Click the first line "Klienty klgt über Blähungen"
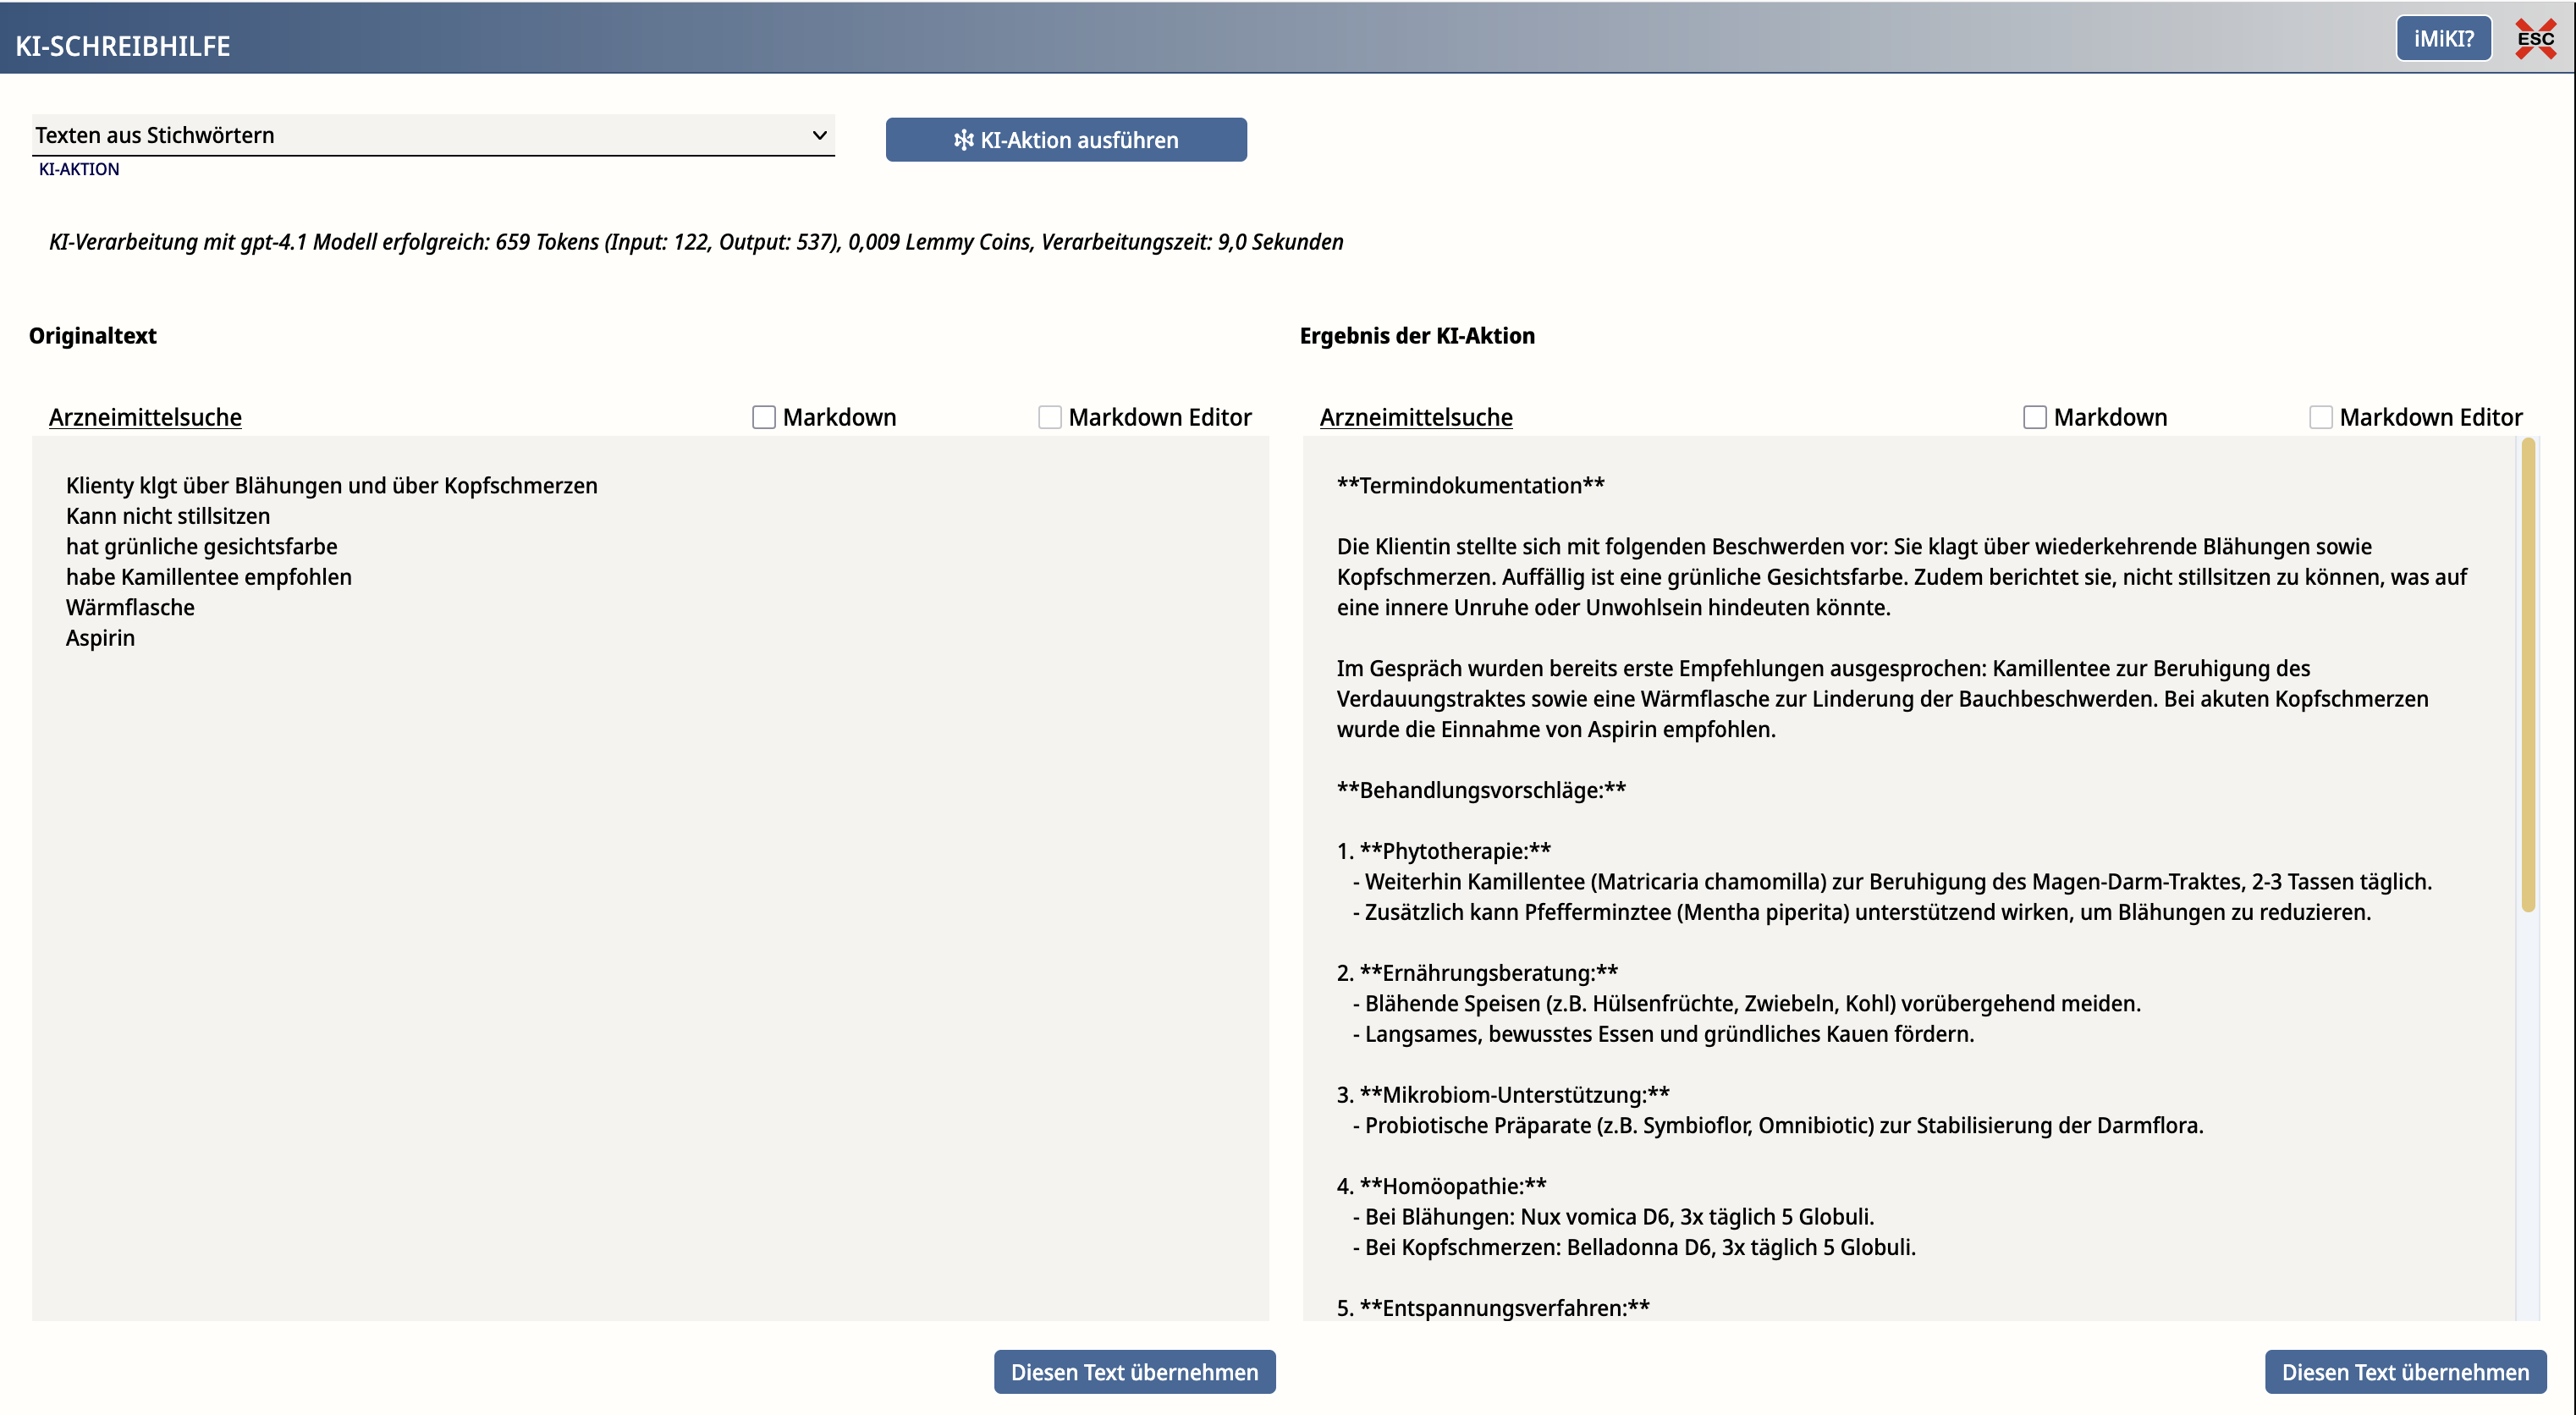 pyautogui.click(x=332, y=486)
